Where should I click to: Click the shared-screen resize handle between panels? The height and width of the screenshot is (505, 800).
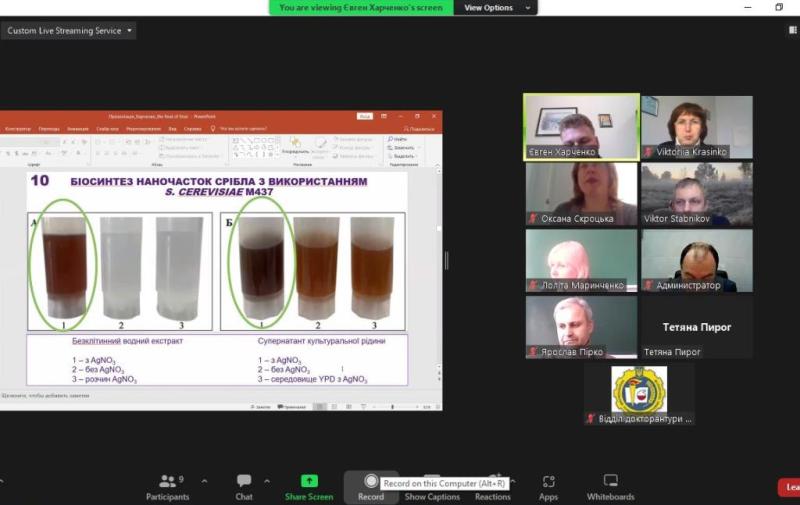click(x=447, y=261)
